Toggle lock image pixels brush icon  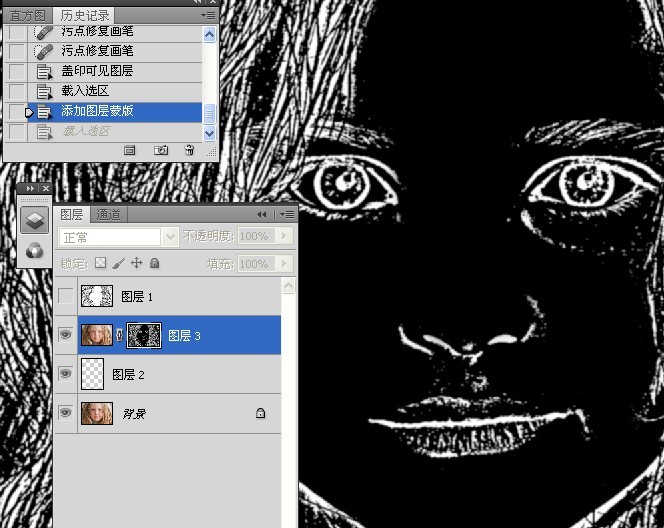[x=119, y=263]
